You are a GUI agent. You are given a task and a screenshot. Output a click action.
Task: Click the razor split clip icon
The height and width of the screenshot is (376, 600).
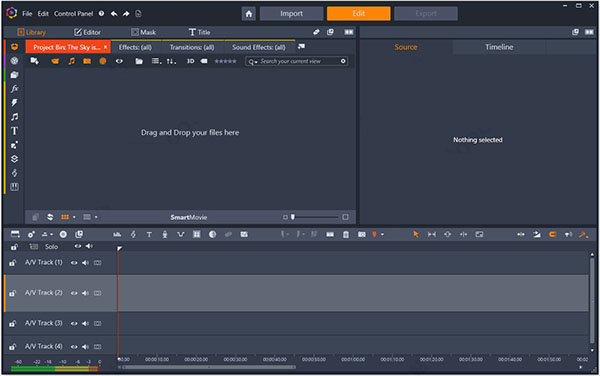330,234
